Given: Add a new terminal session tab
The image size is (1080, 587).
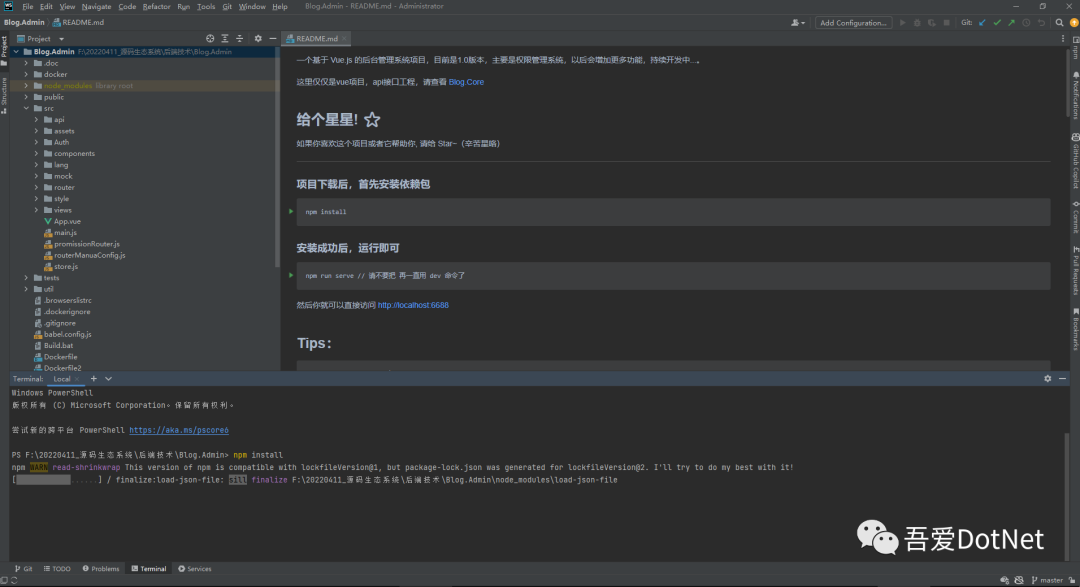Looking at the screenshot, I should 94,378.
